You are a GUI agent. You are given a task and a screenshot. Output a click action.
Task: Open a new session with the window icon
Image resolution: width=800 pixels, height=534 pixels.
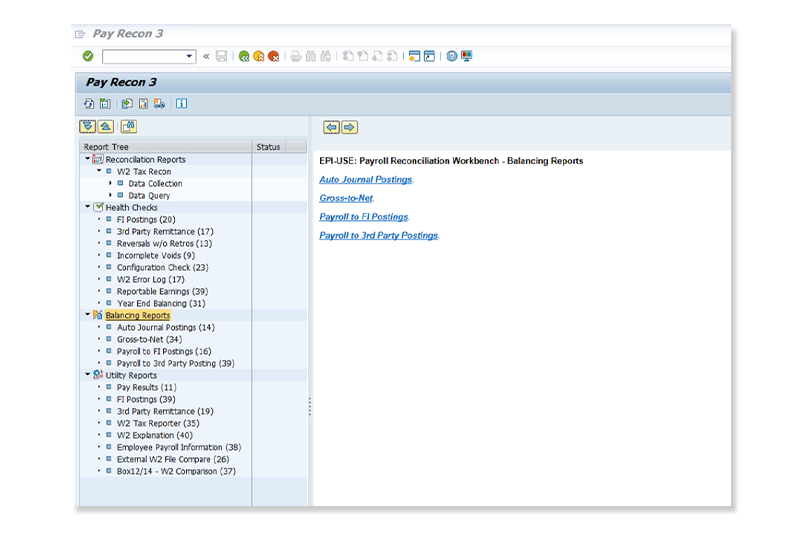[x=414, y=56]
